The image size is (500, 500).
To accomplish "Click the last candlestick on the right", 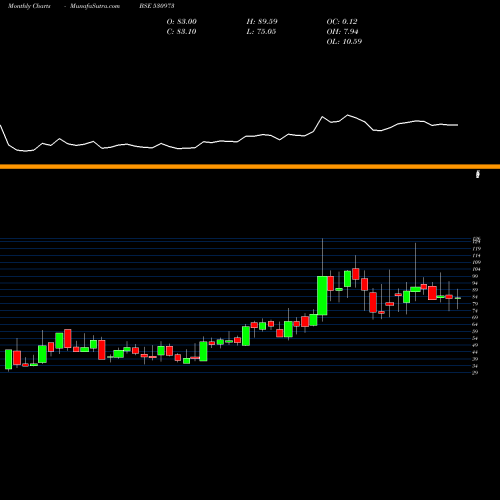I will click(458, 298).
